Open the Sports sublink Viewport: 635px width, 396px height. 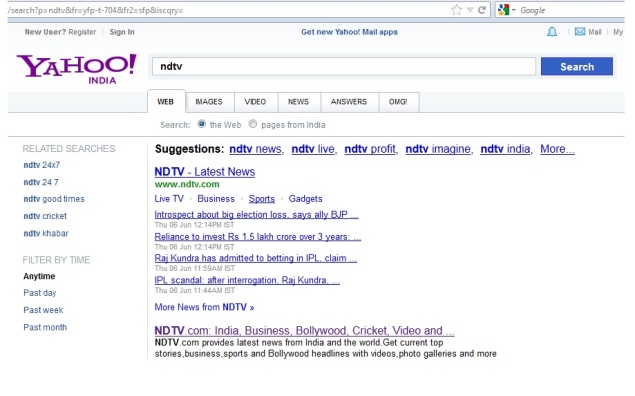262,199
